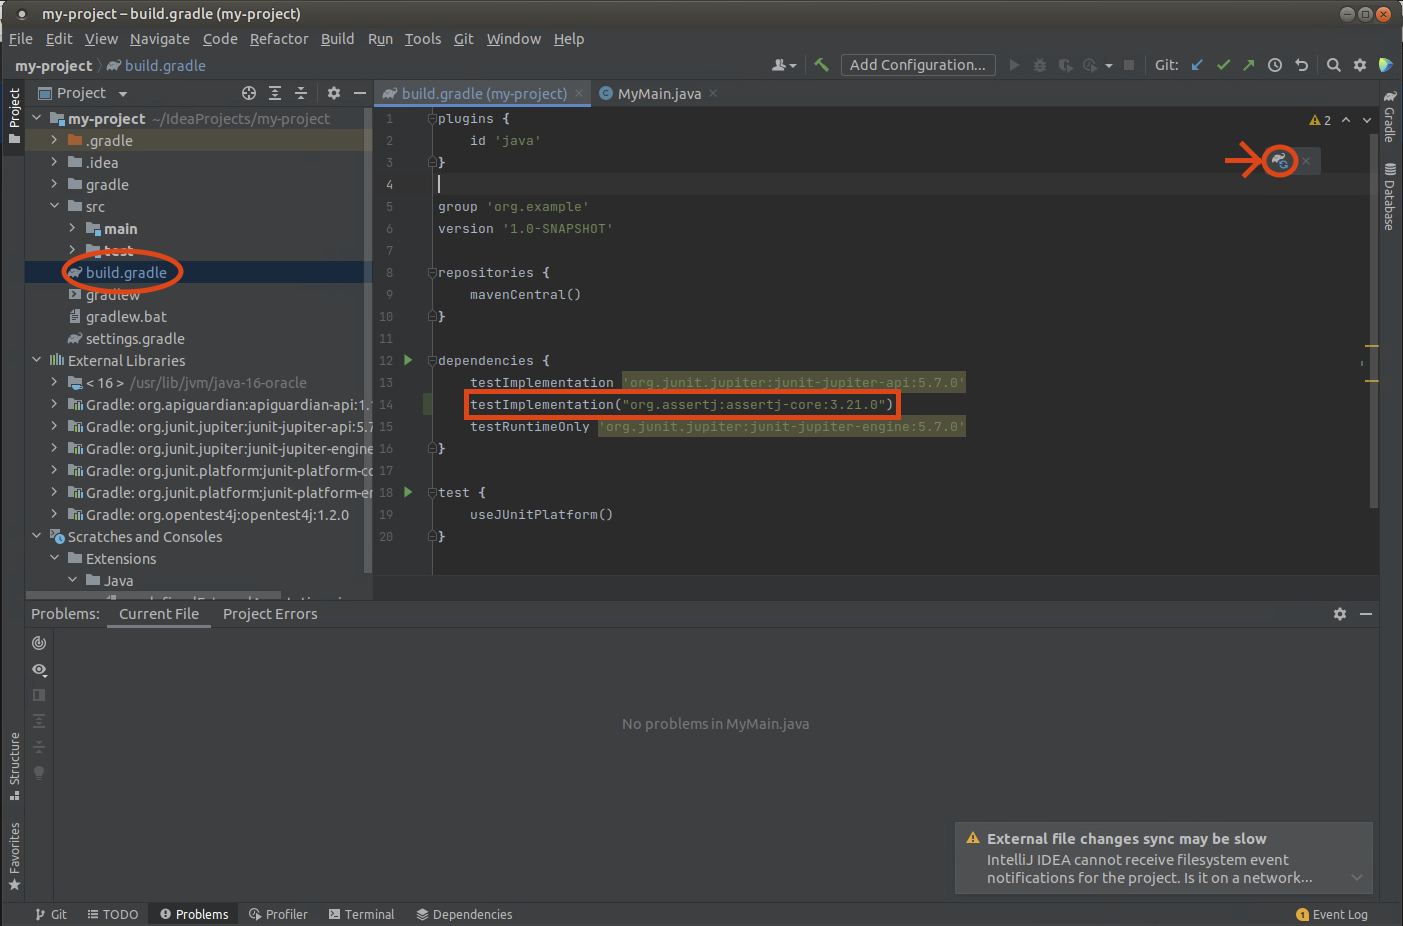Open Problems panel gear settings
The width and height of the screenshot is (1403, 926).
point(1340,614)
